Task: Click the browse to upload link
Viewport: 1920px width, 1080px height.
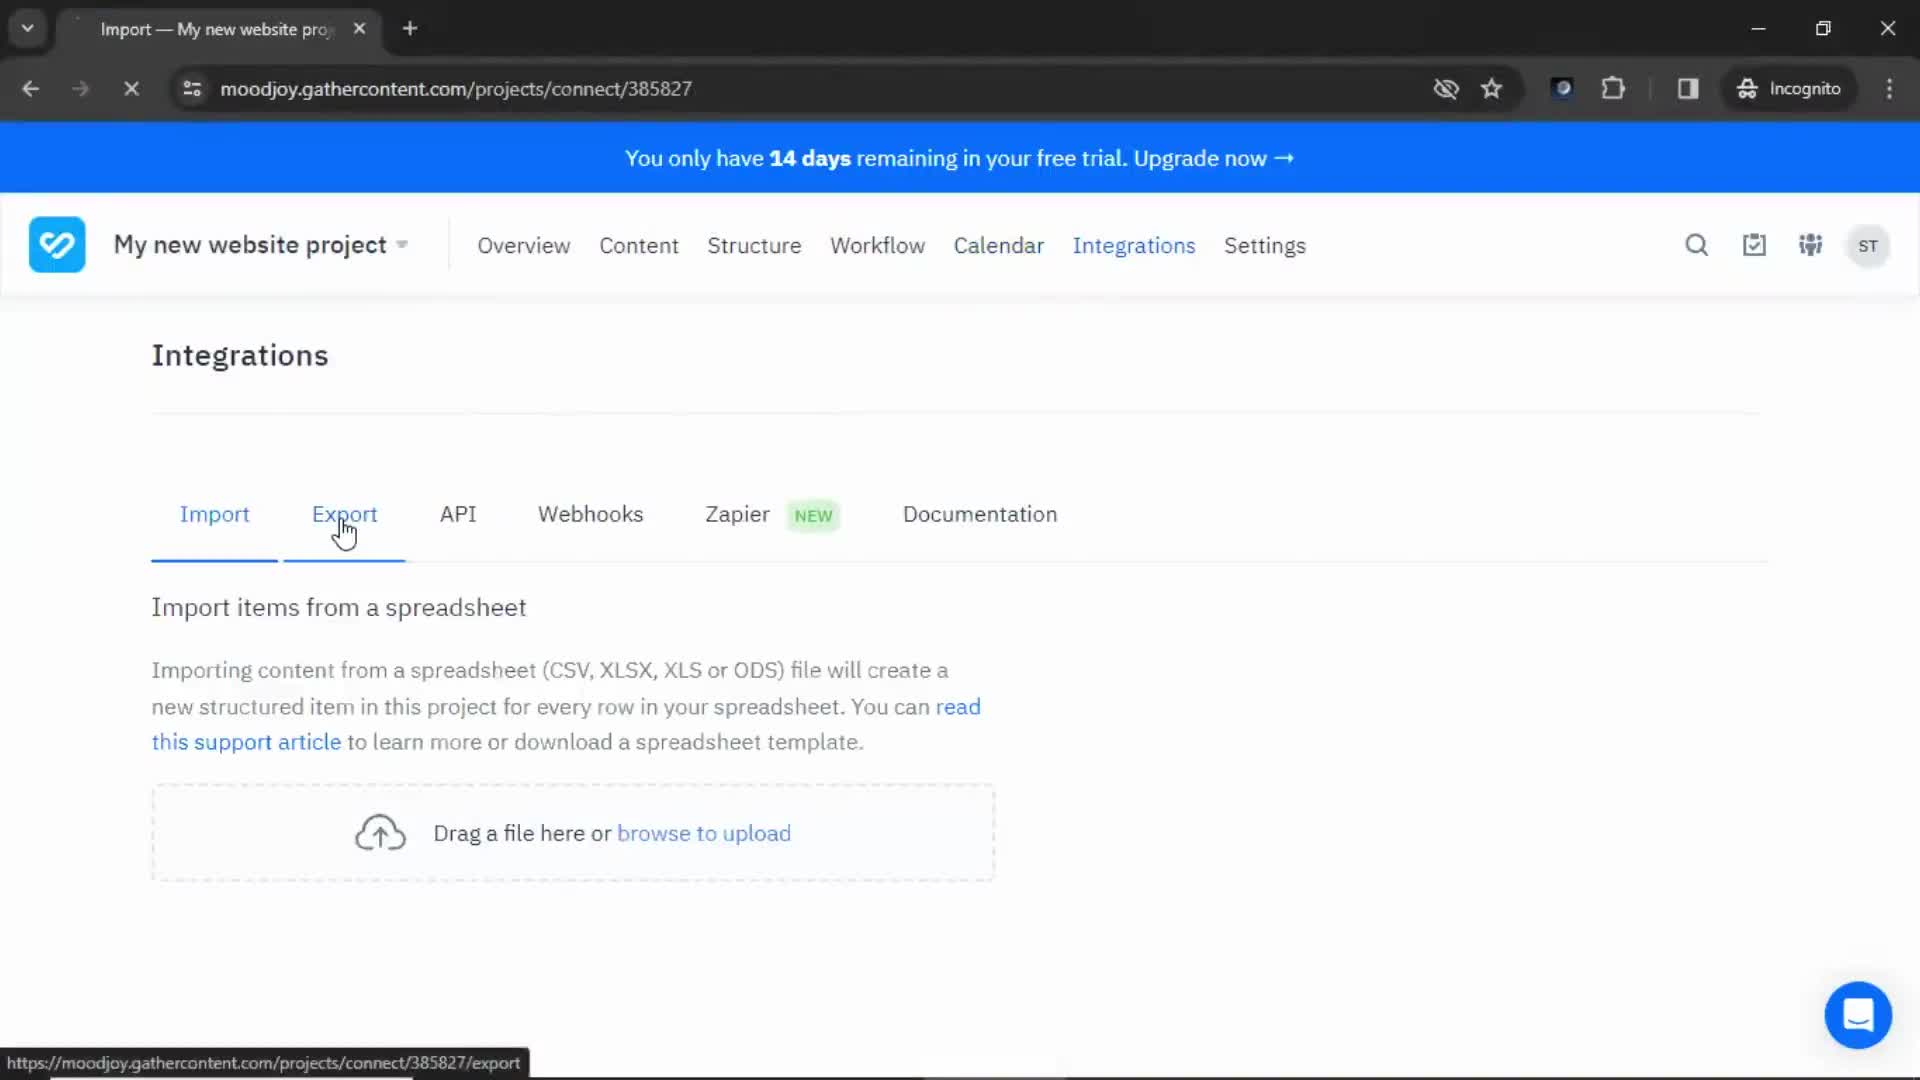Action: tap(704, 833)
